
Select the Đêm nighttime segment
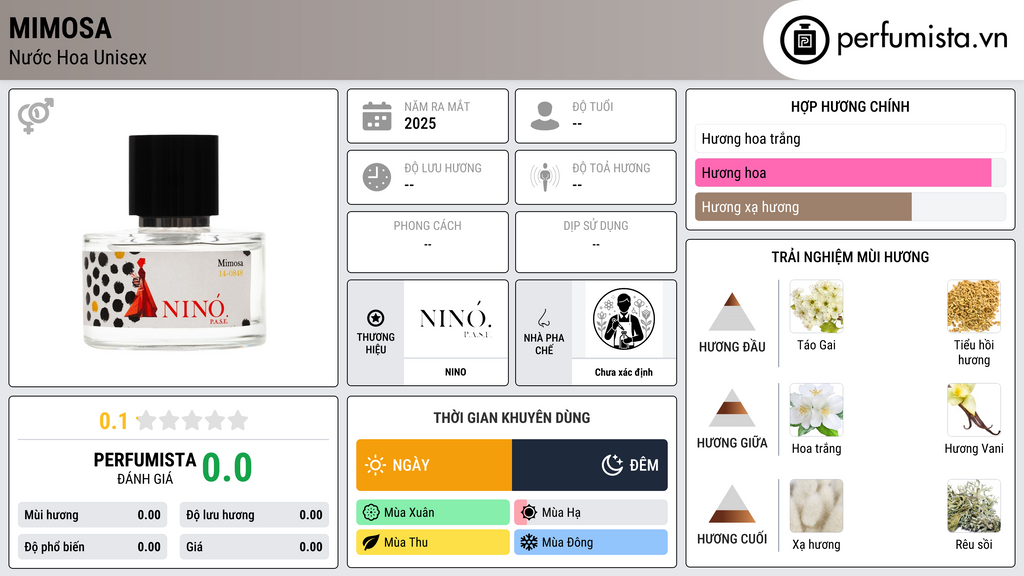point(590,465)
